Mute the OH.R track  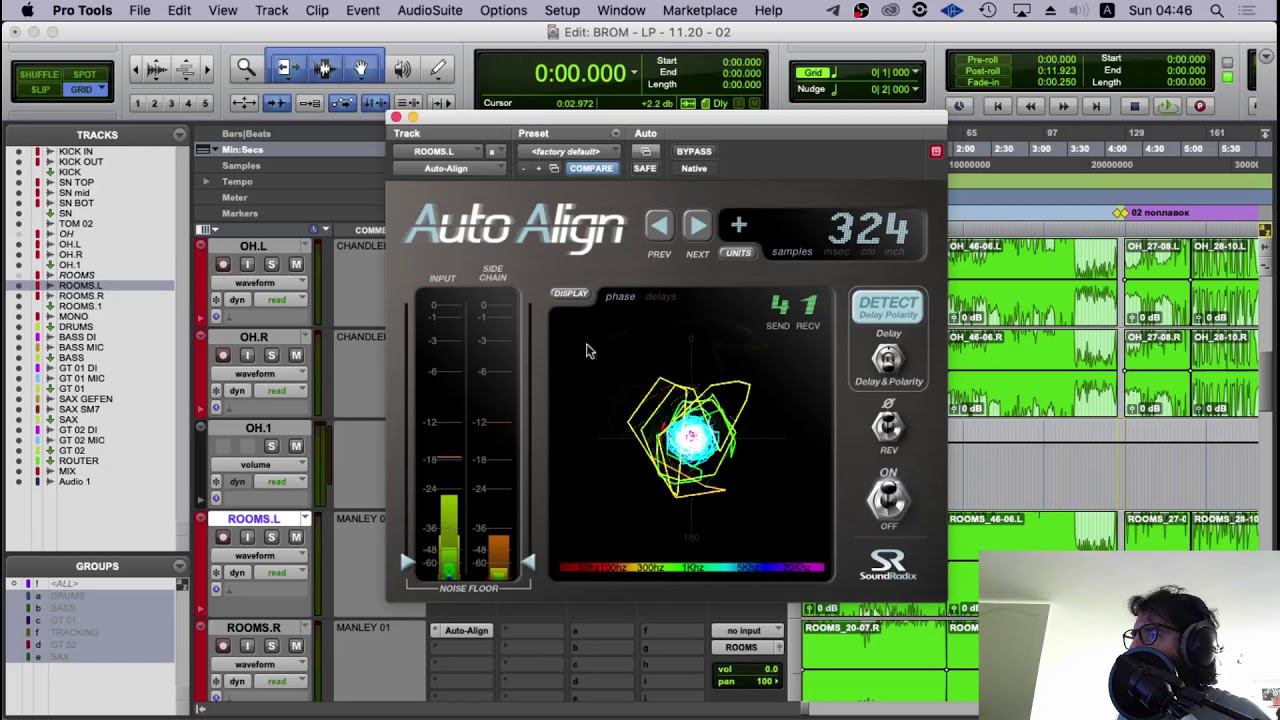tap(296, 355)
